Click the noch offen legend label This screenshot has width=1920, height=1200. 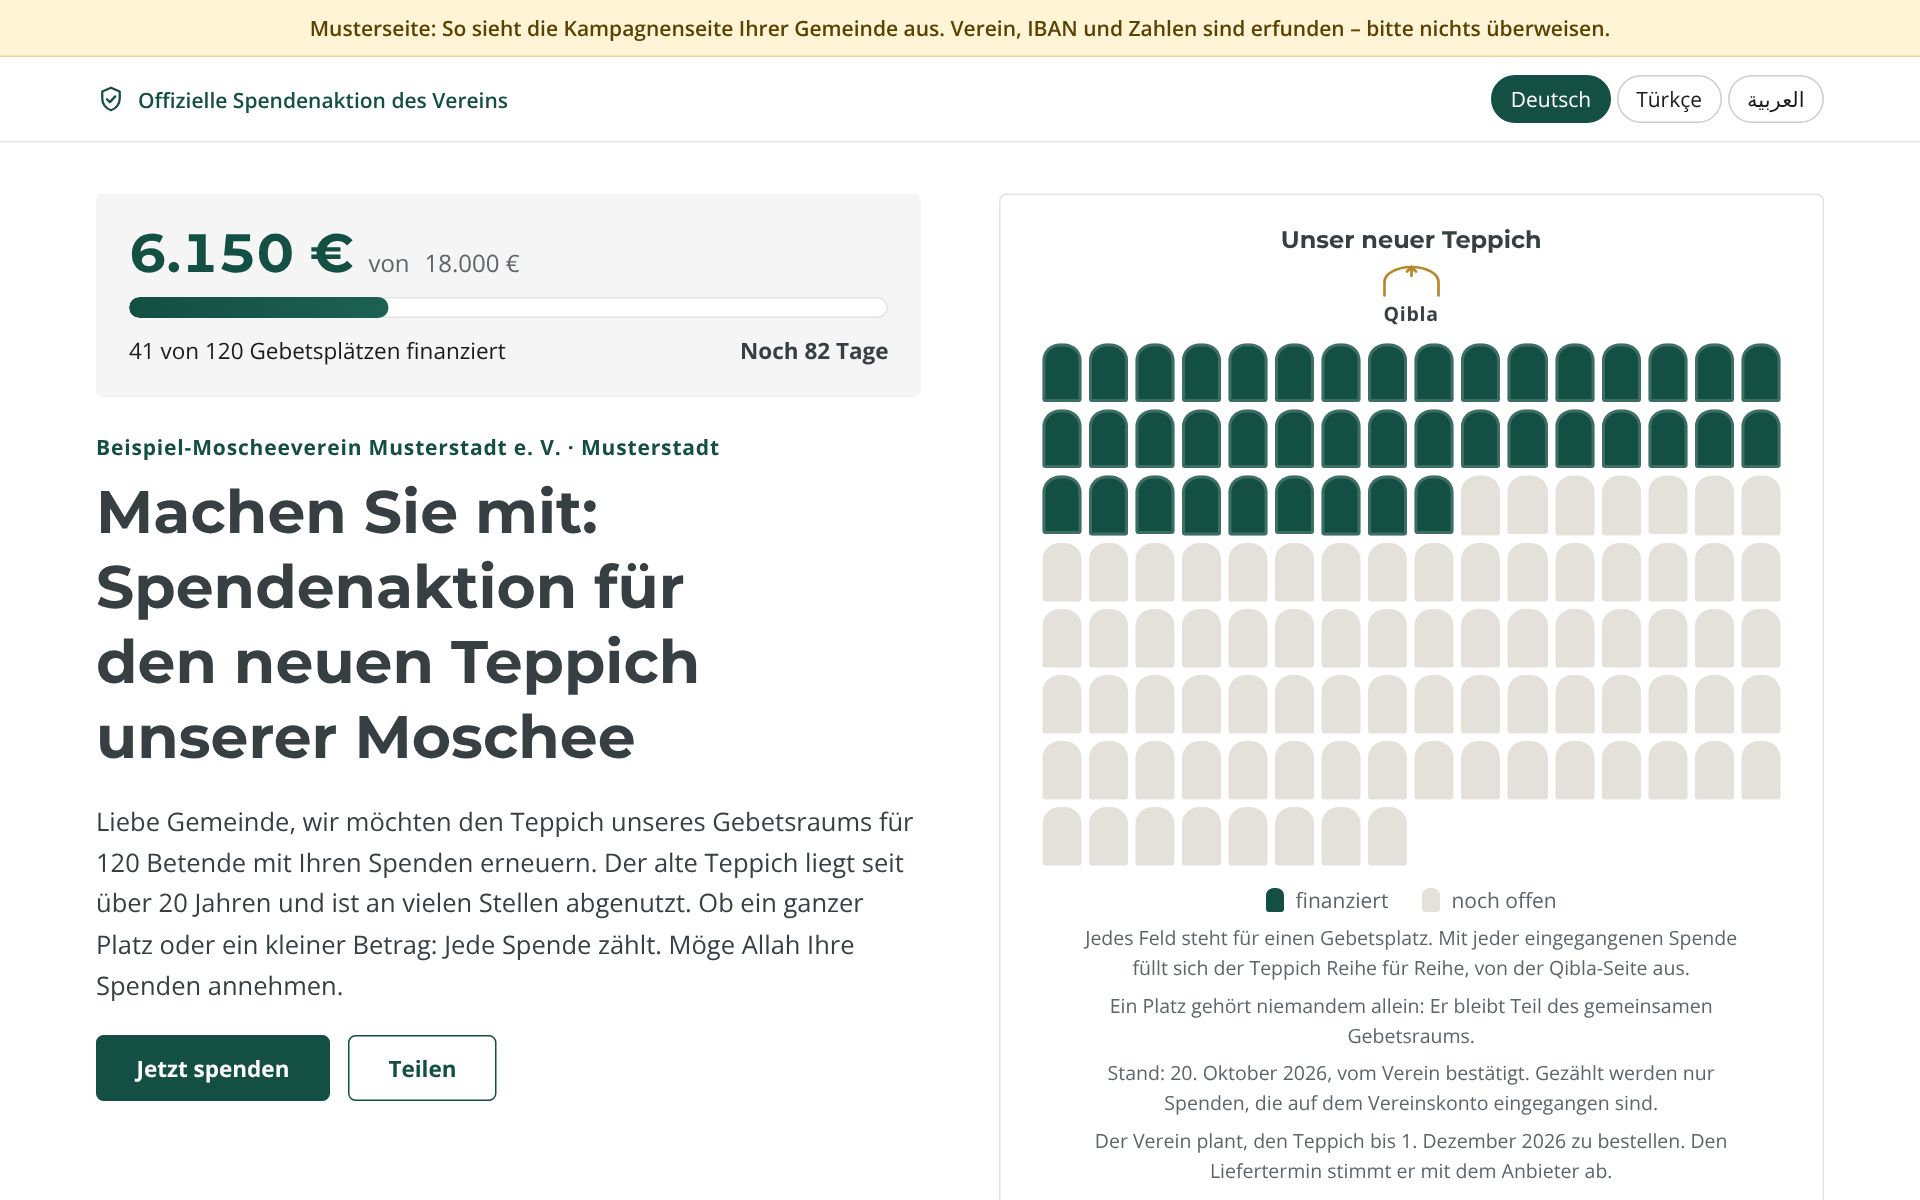coord(1503,900)
